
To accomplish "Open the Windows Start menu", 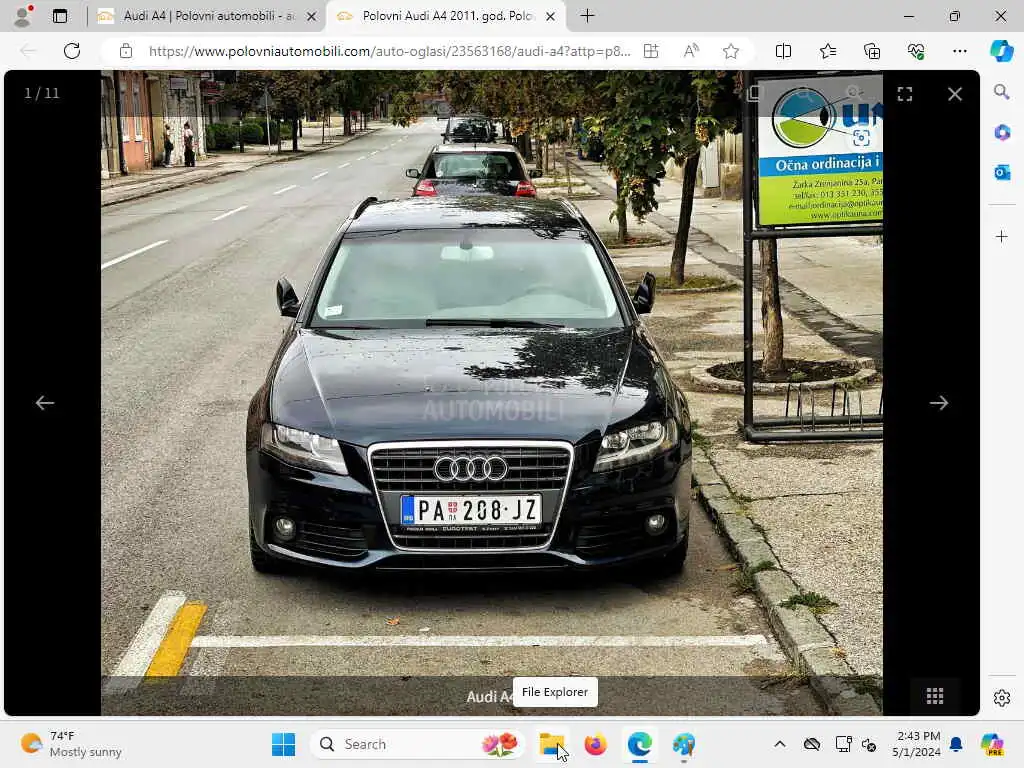I will pyautogui.click(x=283, y=744).
